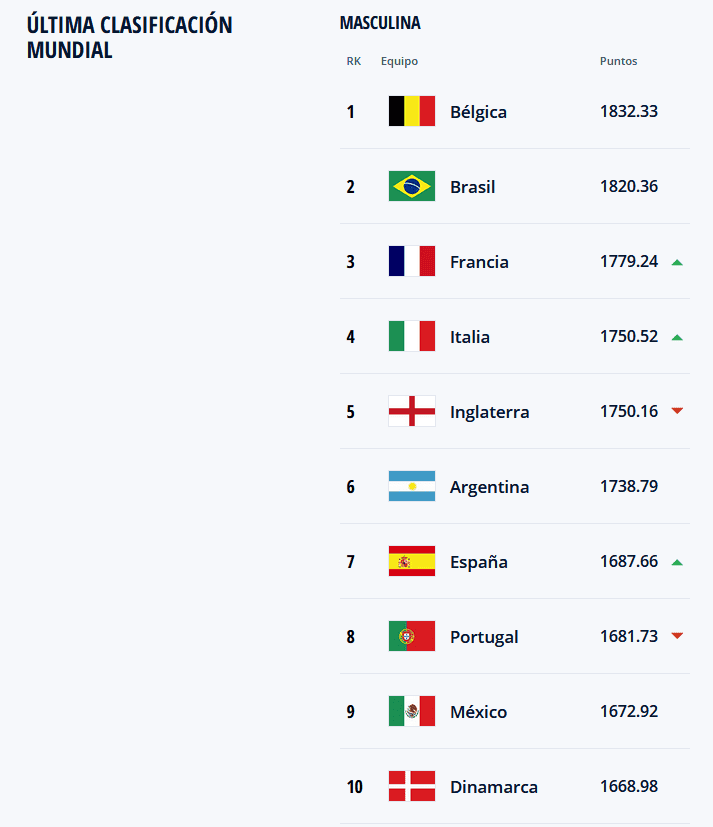Click the Mexico flag icon

coord(411,711)
